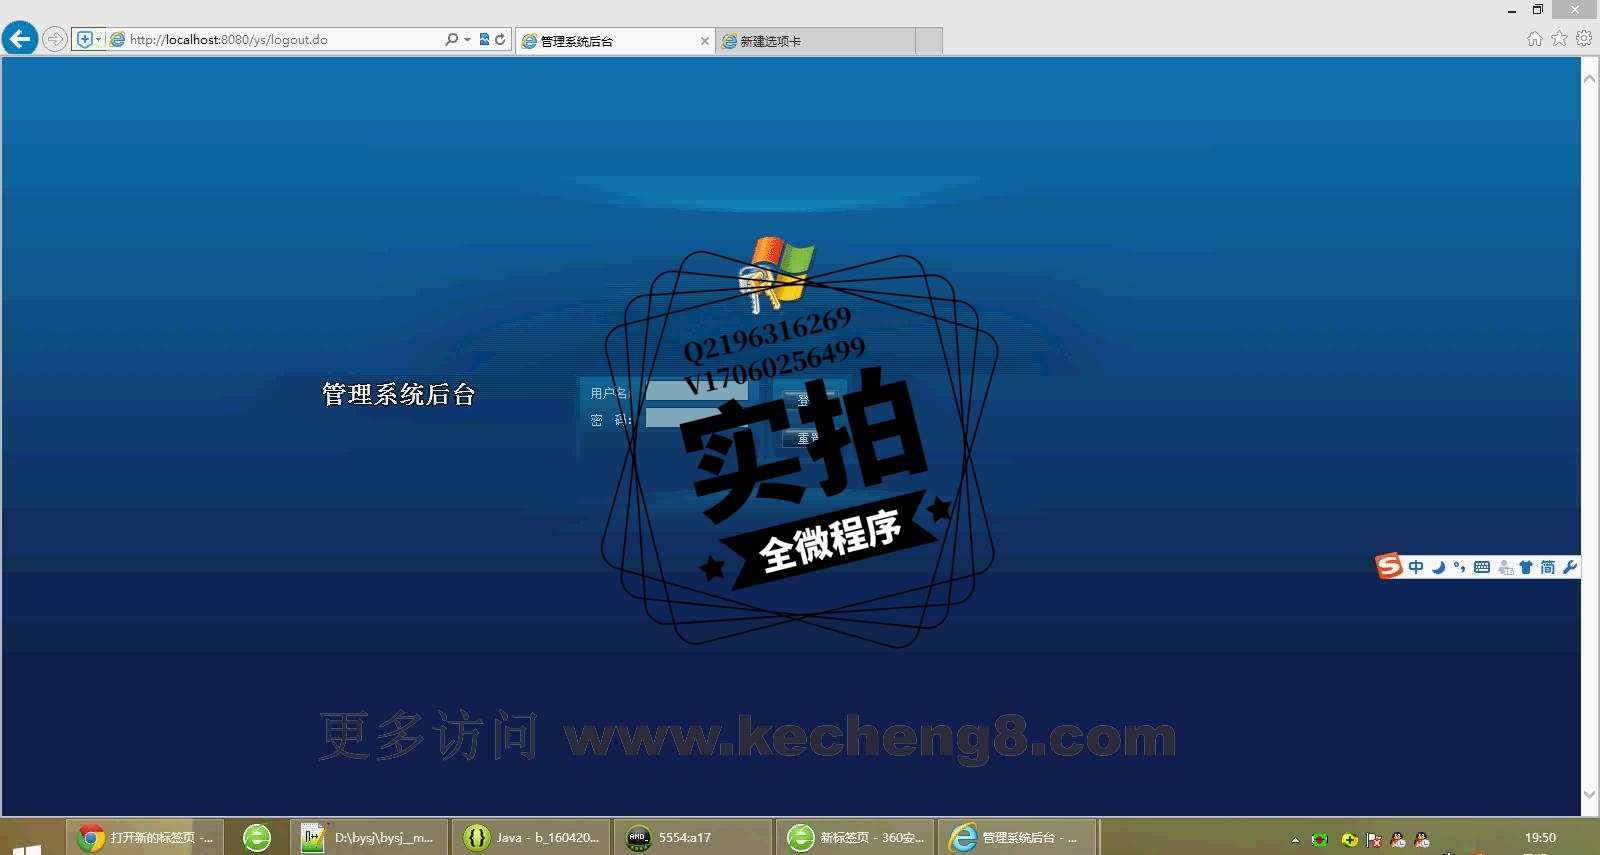Image resolution: width=1600 pixels, height=855 pixels.
Task: Open the 5554:a17 emulator taskbar window
Action: pyautogui.click(x=692, y=837)
